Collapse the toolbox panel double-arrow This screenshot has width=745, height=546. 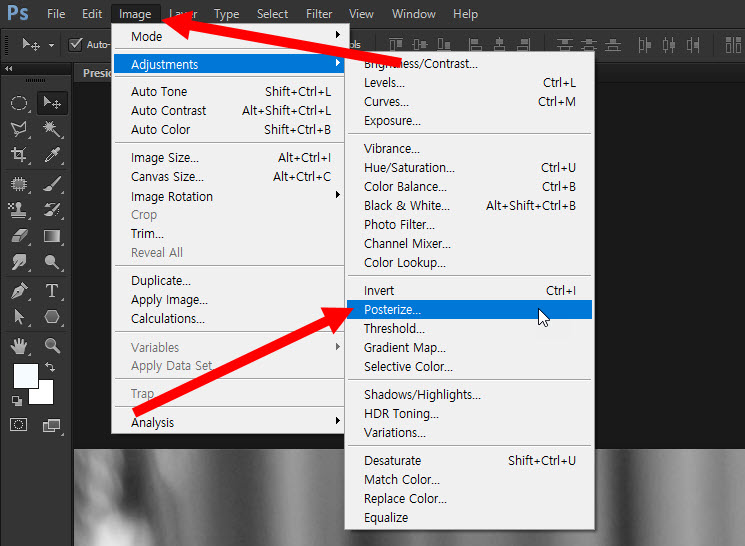pyautogui.click(x=9, y=68)
